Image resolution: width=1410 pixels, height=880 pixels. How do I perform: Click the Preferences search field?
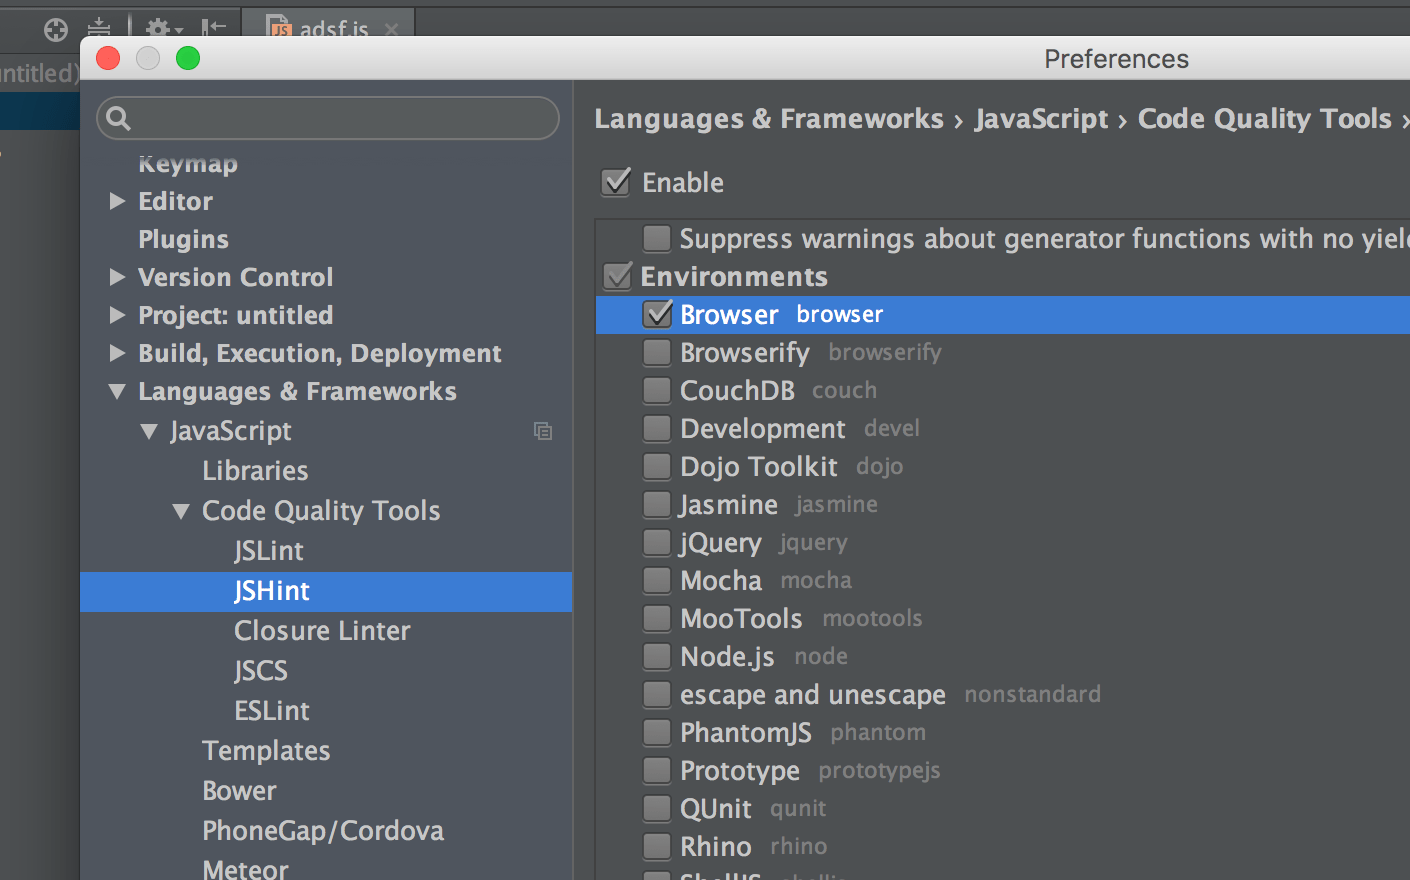click(x=328, y=118)
